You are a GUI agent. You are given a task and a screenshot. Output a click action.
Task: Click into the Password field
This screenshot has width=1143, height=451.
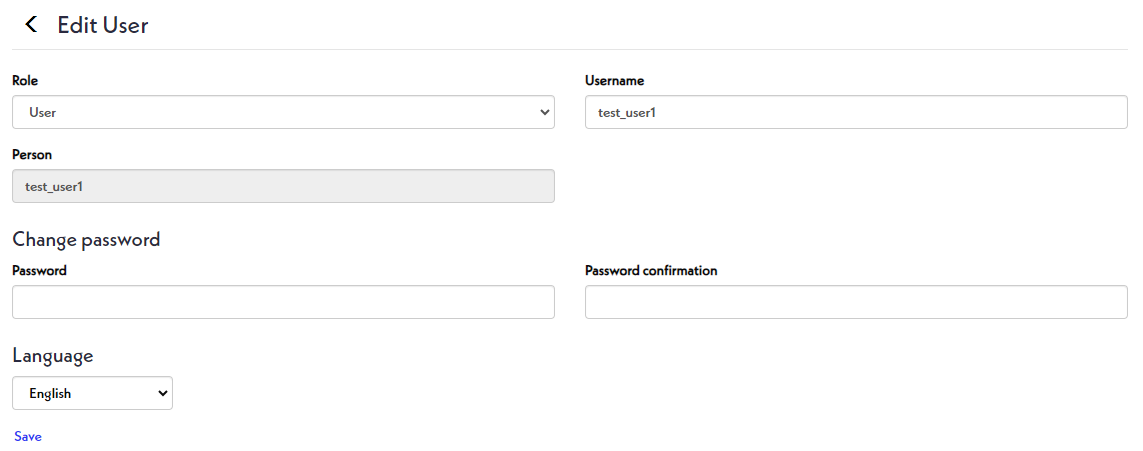(x=283, y=302)
